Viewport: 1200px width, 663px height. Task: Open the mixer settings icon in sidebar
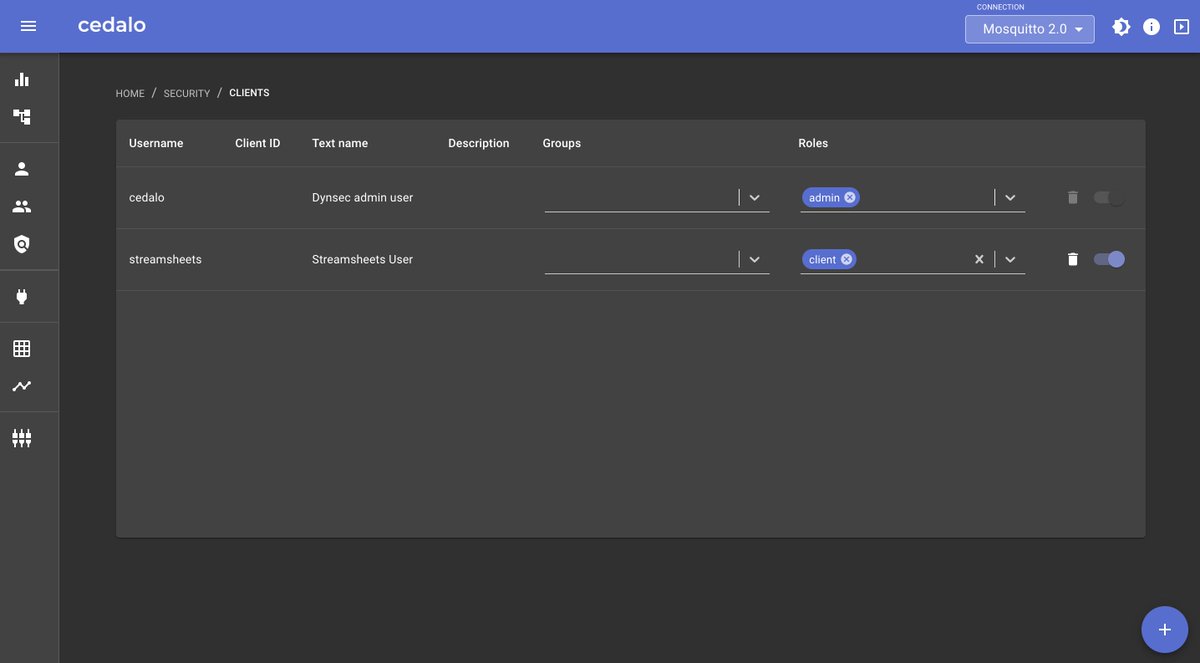pos(22,438)
